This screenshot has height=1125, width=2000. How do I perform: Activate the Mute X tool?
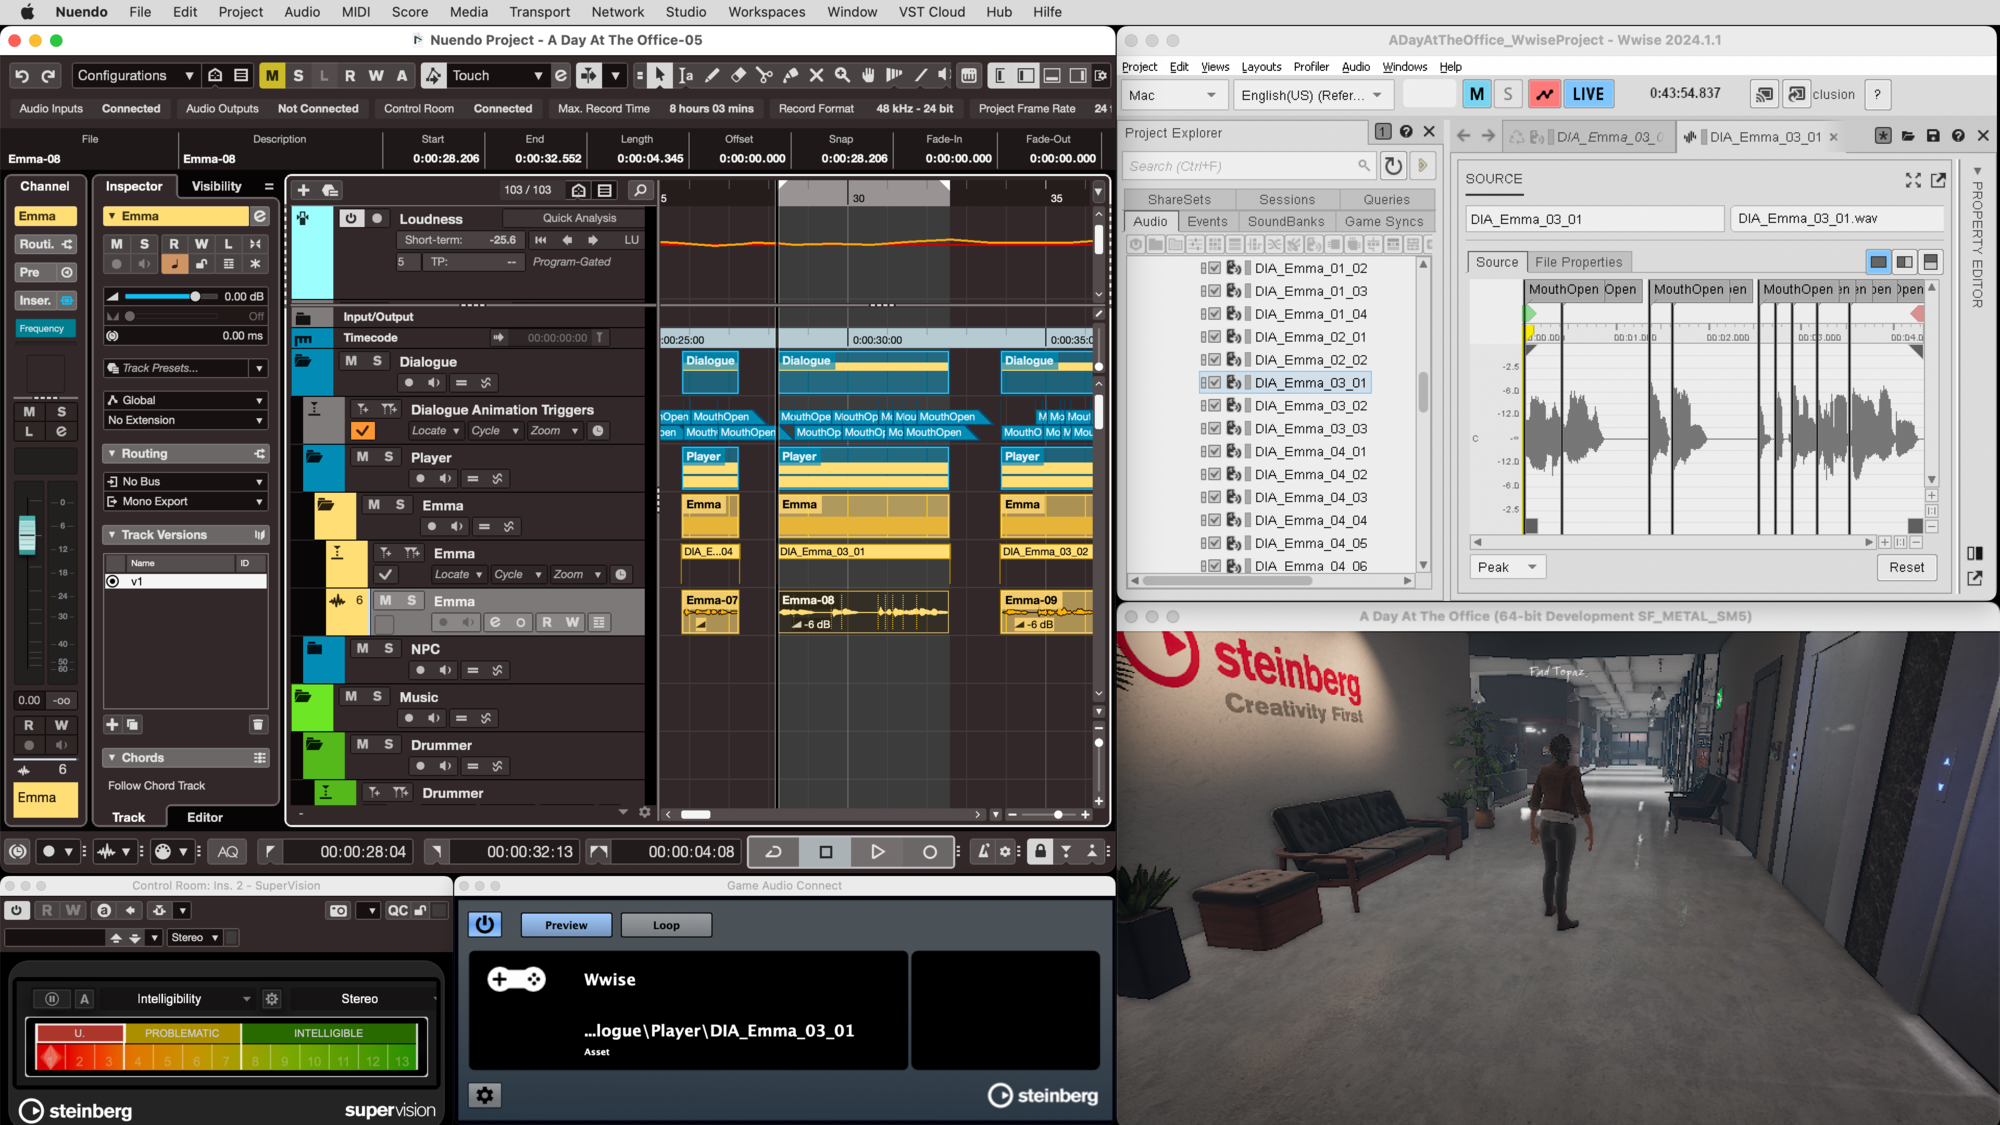point(816,75)
